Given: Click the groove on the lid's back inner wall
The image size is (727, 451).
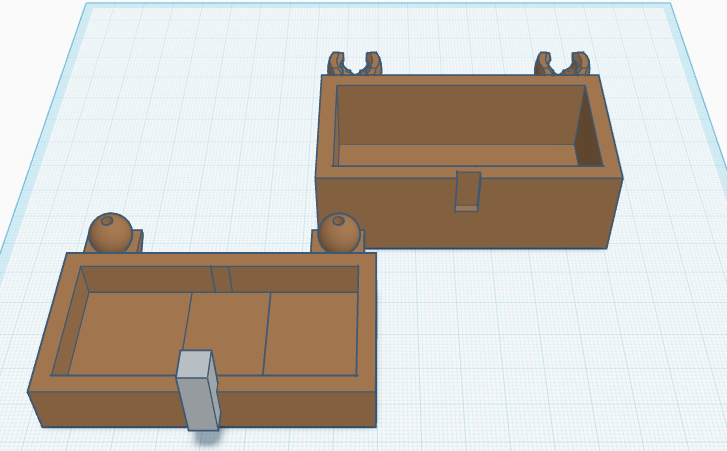Looking at the screenshot, I should click(x=222, y=279).
